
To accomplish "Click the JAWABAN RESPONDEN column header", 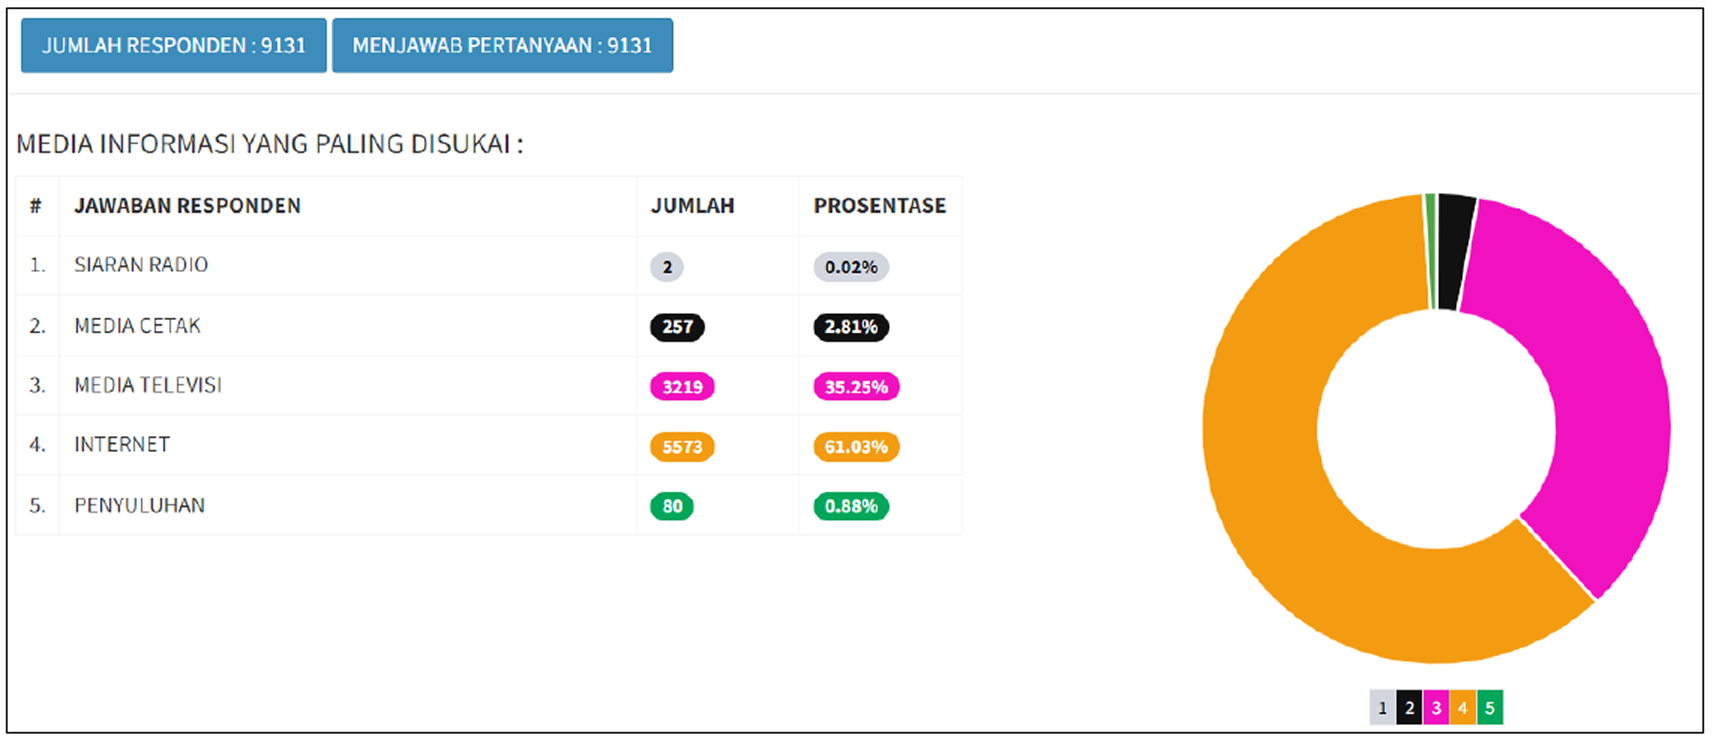I will (187, 206).
